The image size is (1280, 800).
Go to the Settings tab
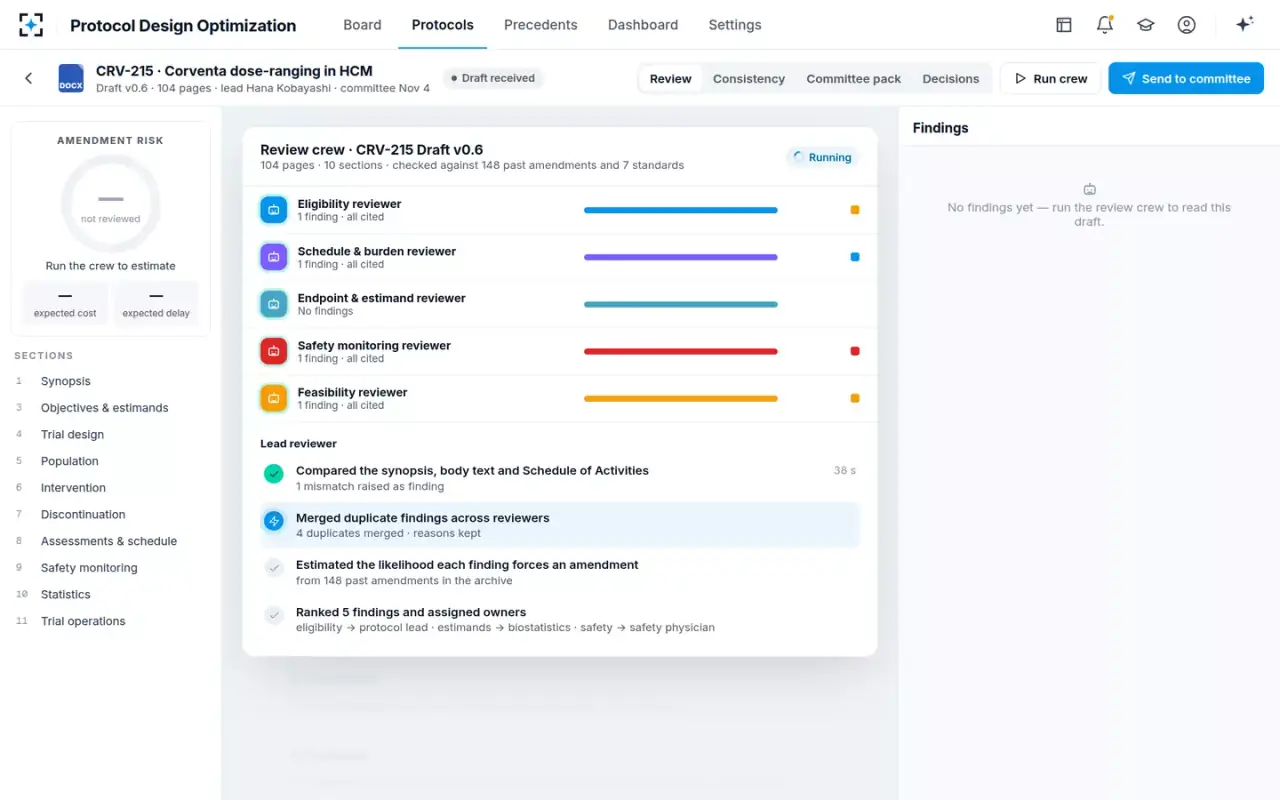click(735, 25)
